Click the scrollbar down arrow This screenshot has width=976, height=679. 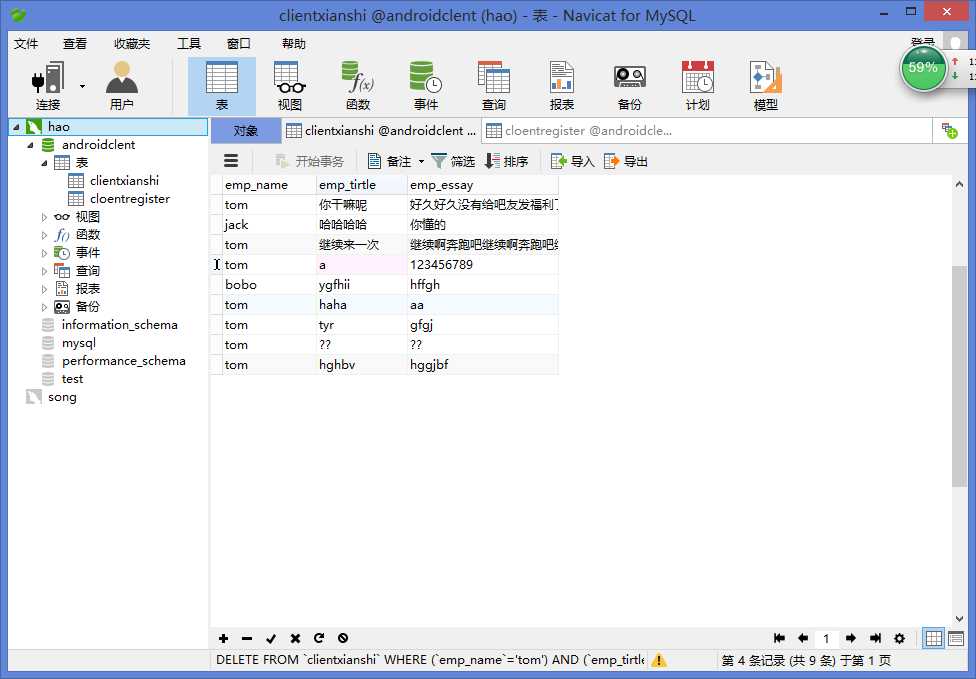click(959, 619)
